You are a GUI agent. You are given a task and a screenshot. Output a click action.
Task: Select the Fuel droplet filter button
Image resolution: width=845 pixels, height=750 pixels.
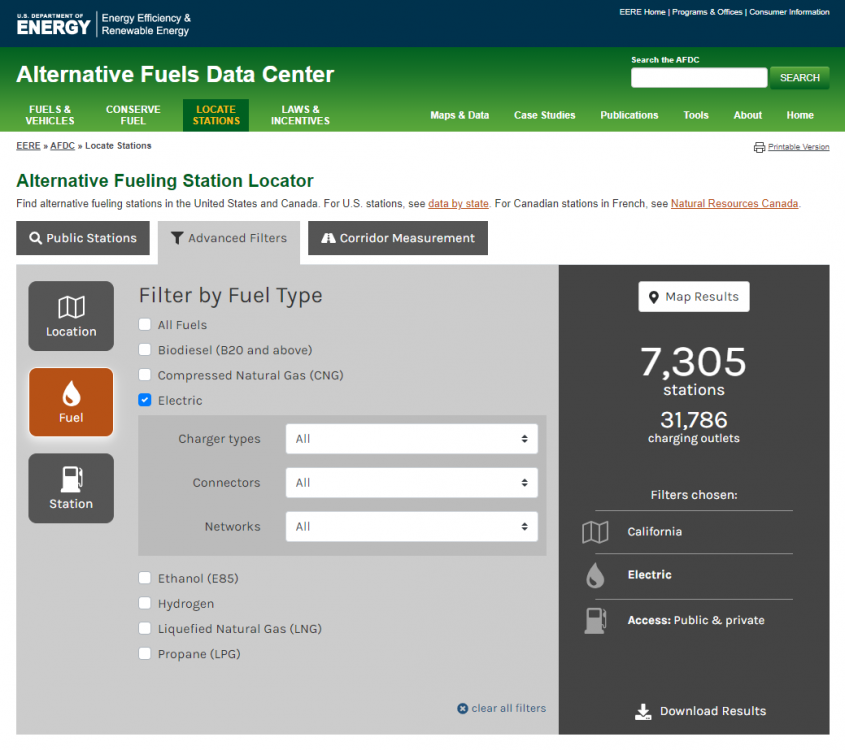[x=71, y=402]
